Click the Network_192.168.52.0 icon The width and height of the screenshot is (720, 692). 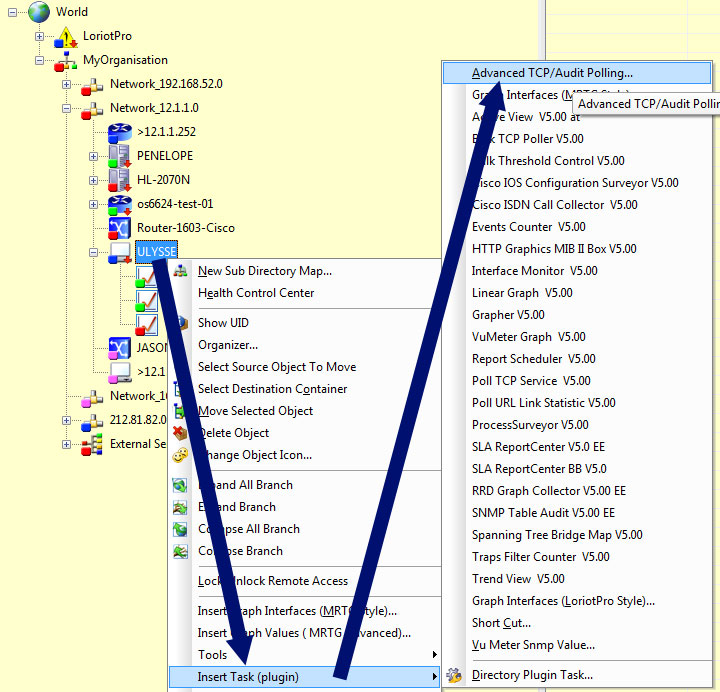point(92,85)
